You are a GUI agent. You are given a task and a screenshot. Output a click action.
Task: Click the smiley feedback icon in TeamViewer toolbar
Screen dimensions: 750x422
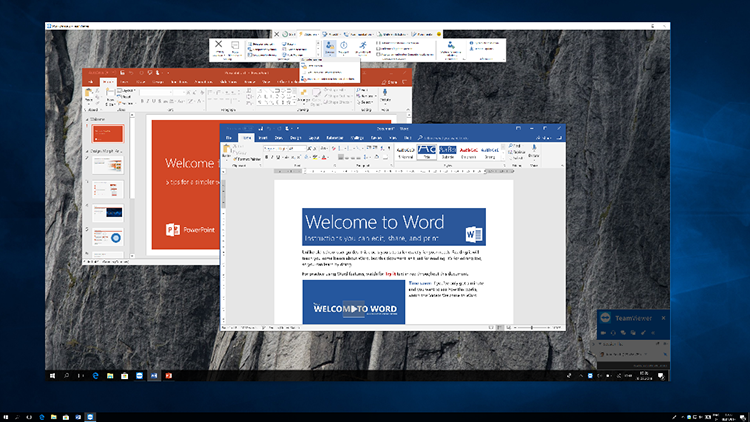(x=439, y=34)
